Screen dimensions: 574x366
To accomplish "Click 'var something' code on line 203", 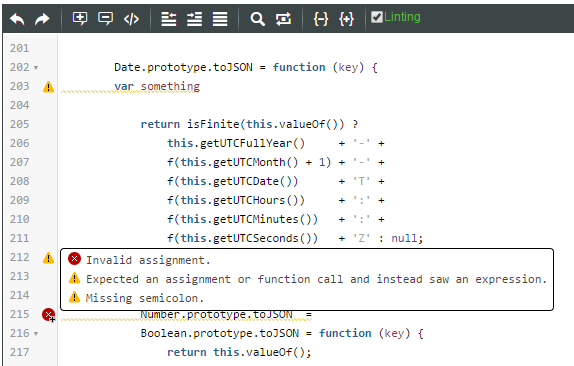I will 157,86.
